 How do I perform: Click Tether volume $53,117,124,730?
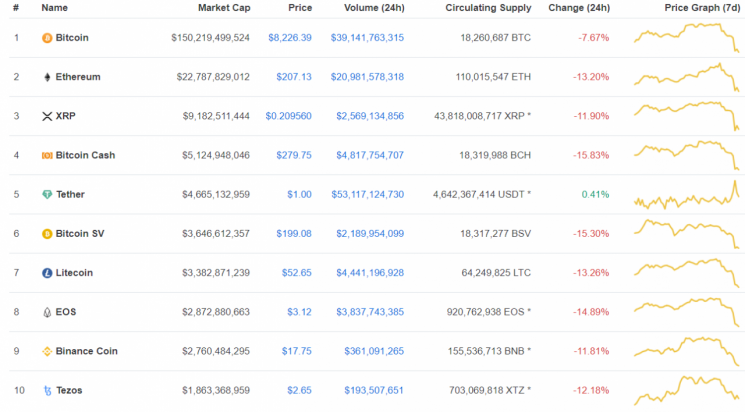pos(367,194)
